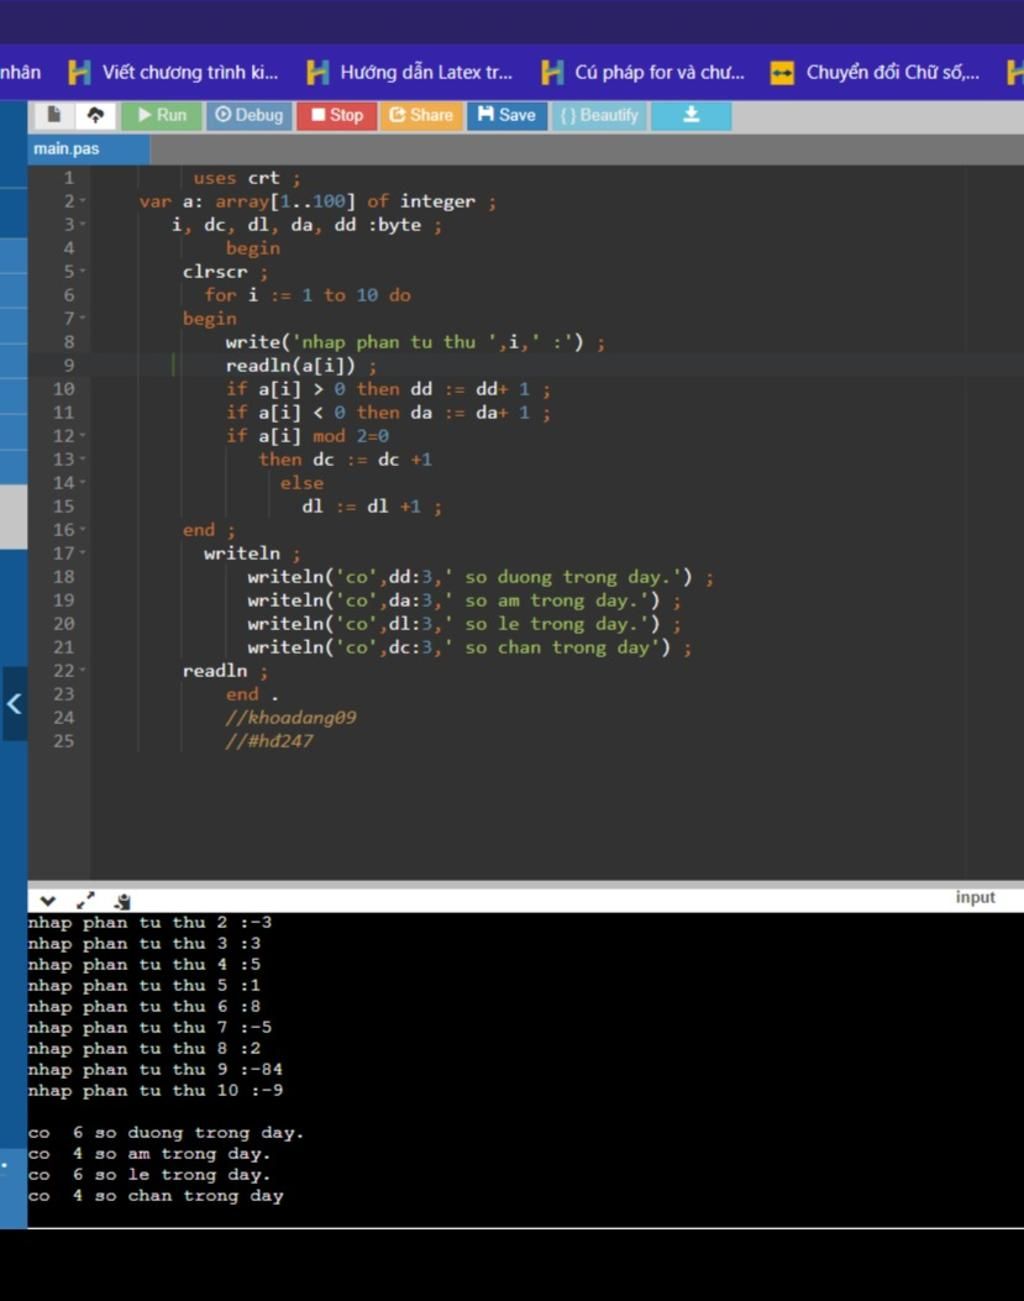Click line number 25 in the gutter

tap(63, 741)
